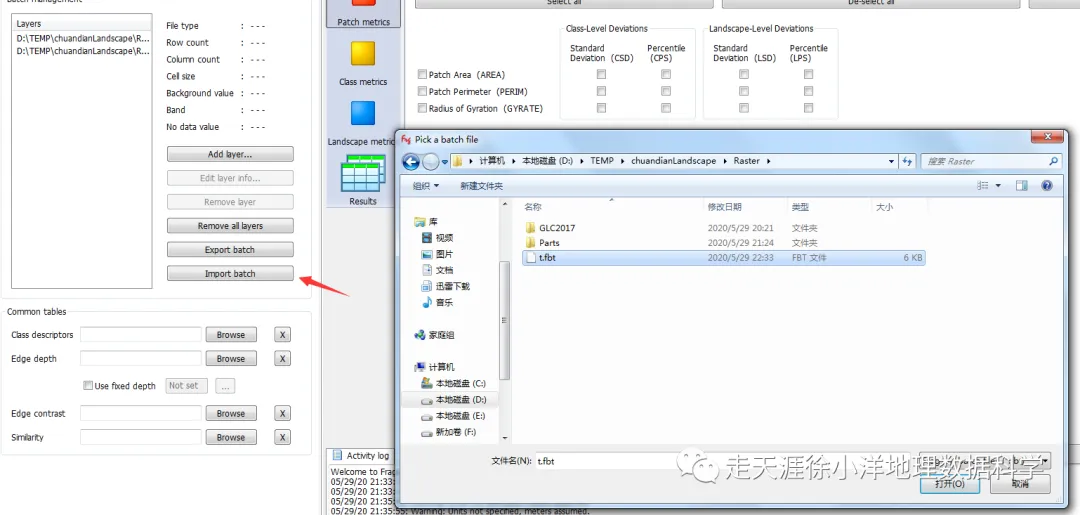
Task: Sort by 修改日期 column header
Action: click(725, 207)
